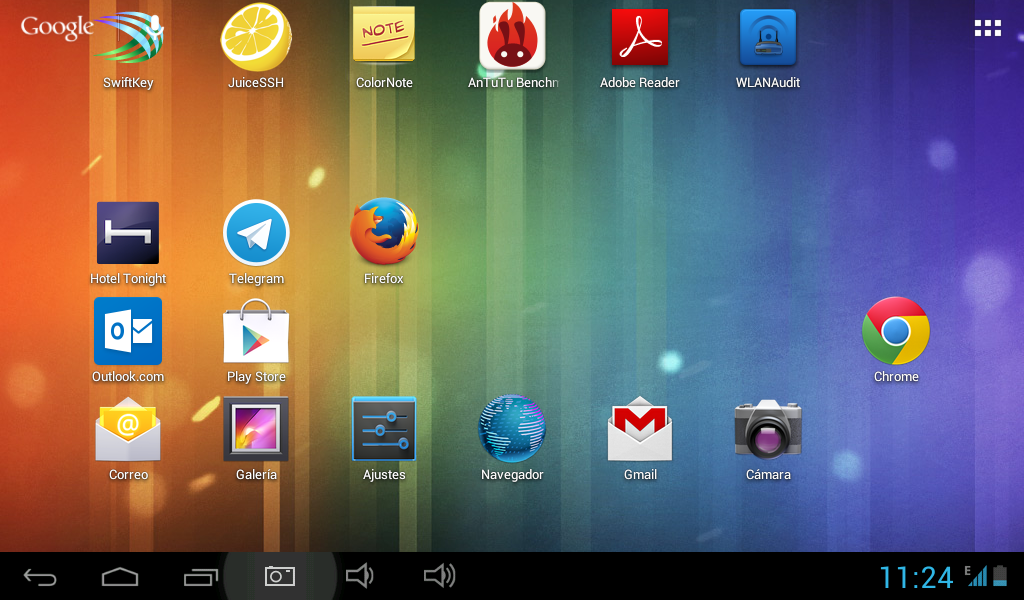The width and height of the screenshot is (1024, 600).
Task: Open Ajustes settings
Action: pyautogui.click(x=384, y=439)
